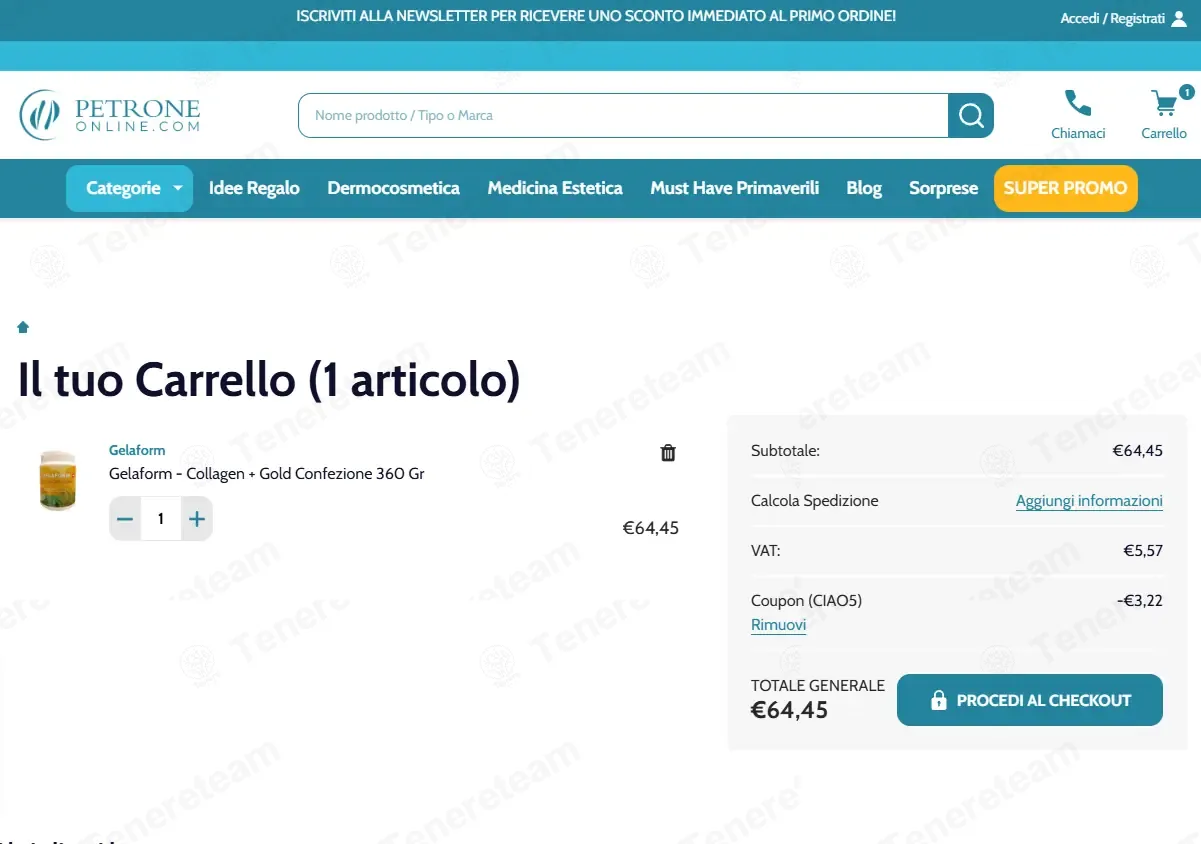Viewport: 1201px width, 844px height.
Task: Decrease Gelaform quantity with minus button
Action: (125, 519)
